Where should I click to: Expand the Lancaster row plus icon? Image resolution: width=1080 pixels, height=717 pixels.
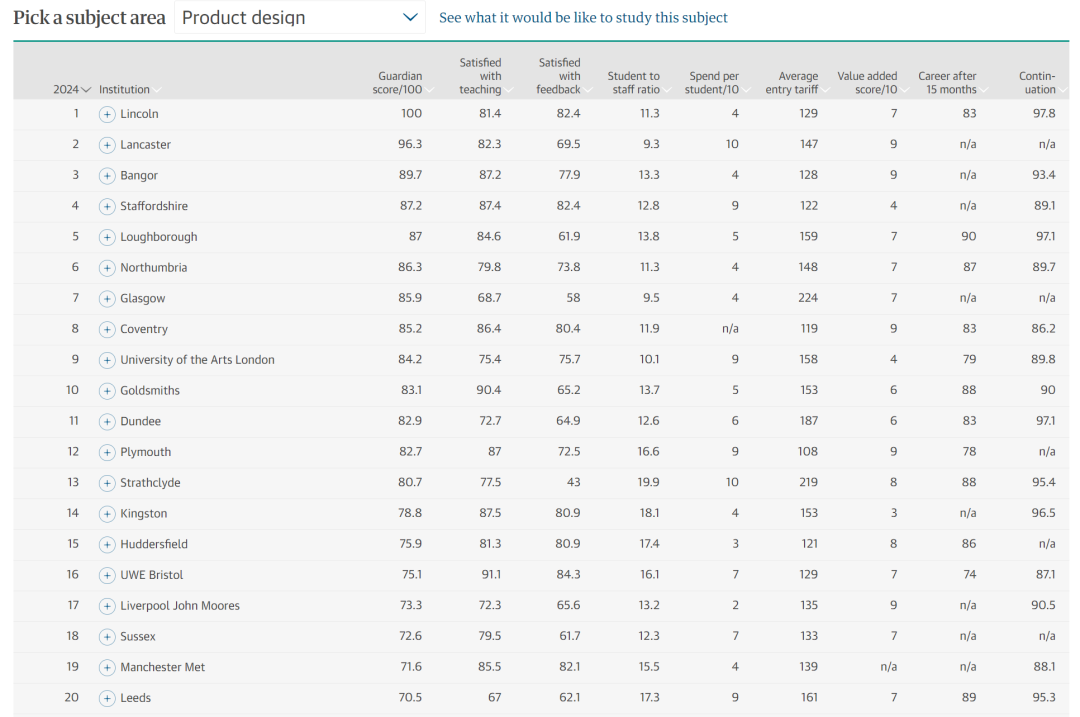[107, 145]
